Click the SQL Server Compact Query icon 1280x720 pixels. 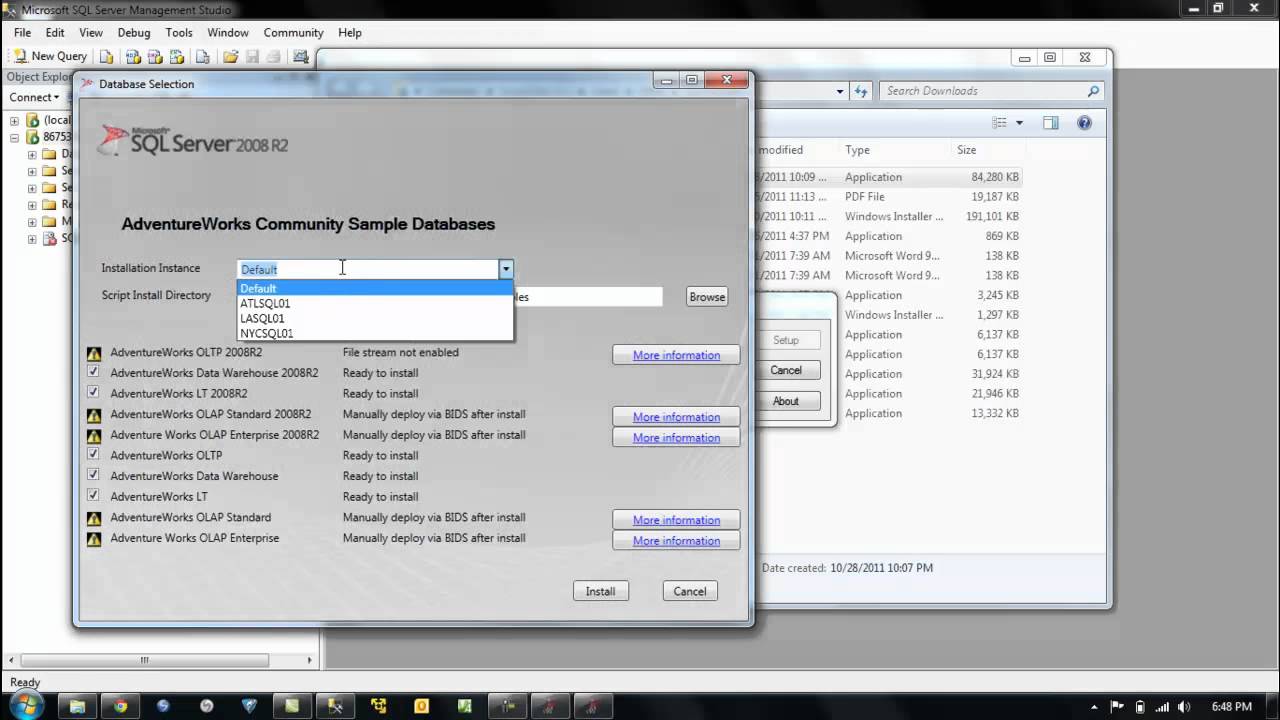[x=201, y=57]
